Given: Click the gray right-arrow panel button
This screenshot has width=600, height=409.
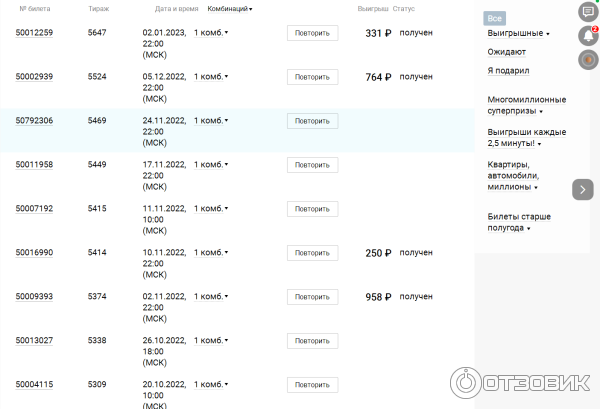Looking at the screenshot, I should pyautogui.click(x=583, y=189).
